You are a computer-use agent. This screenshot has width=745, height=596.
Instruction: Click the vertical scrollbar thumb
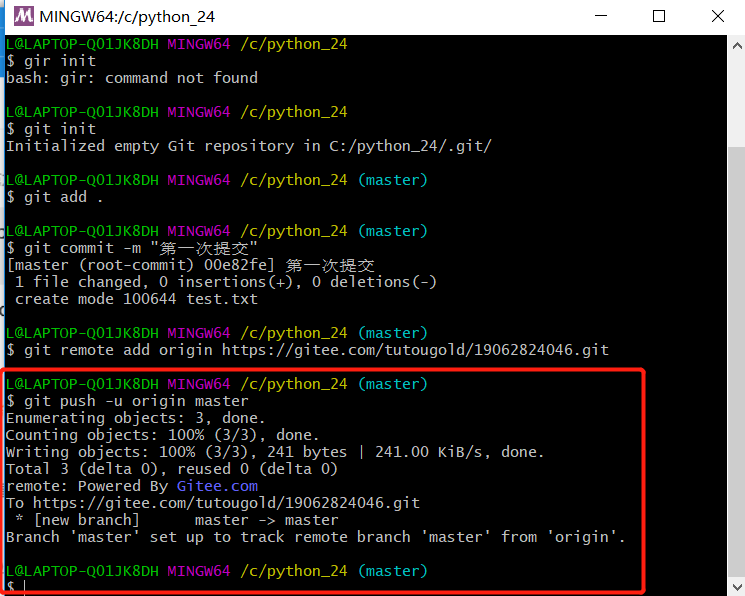coord(736,361)
